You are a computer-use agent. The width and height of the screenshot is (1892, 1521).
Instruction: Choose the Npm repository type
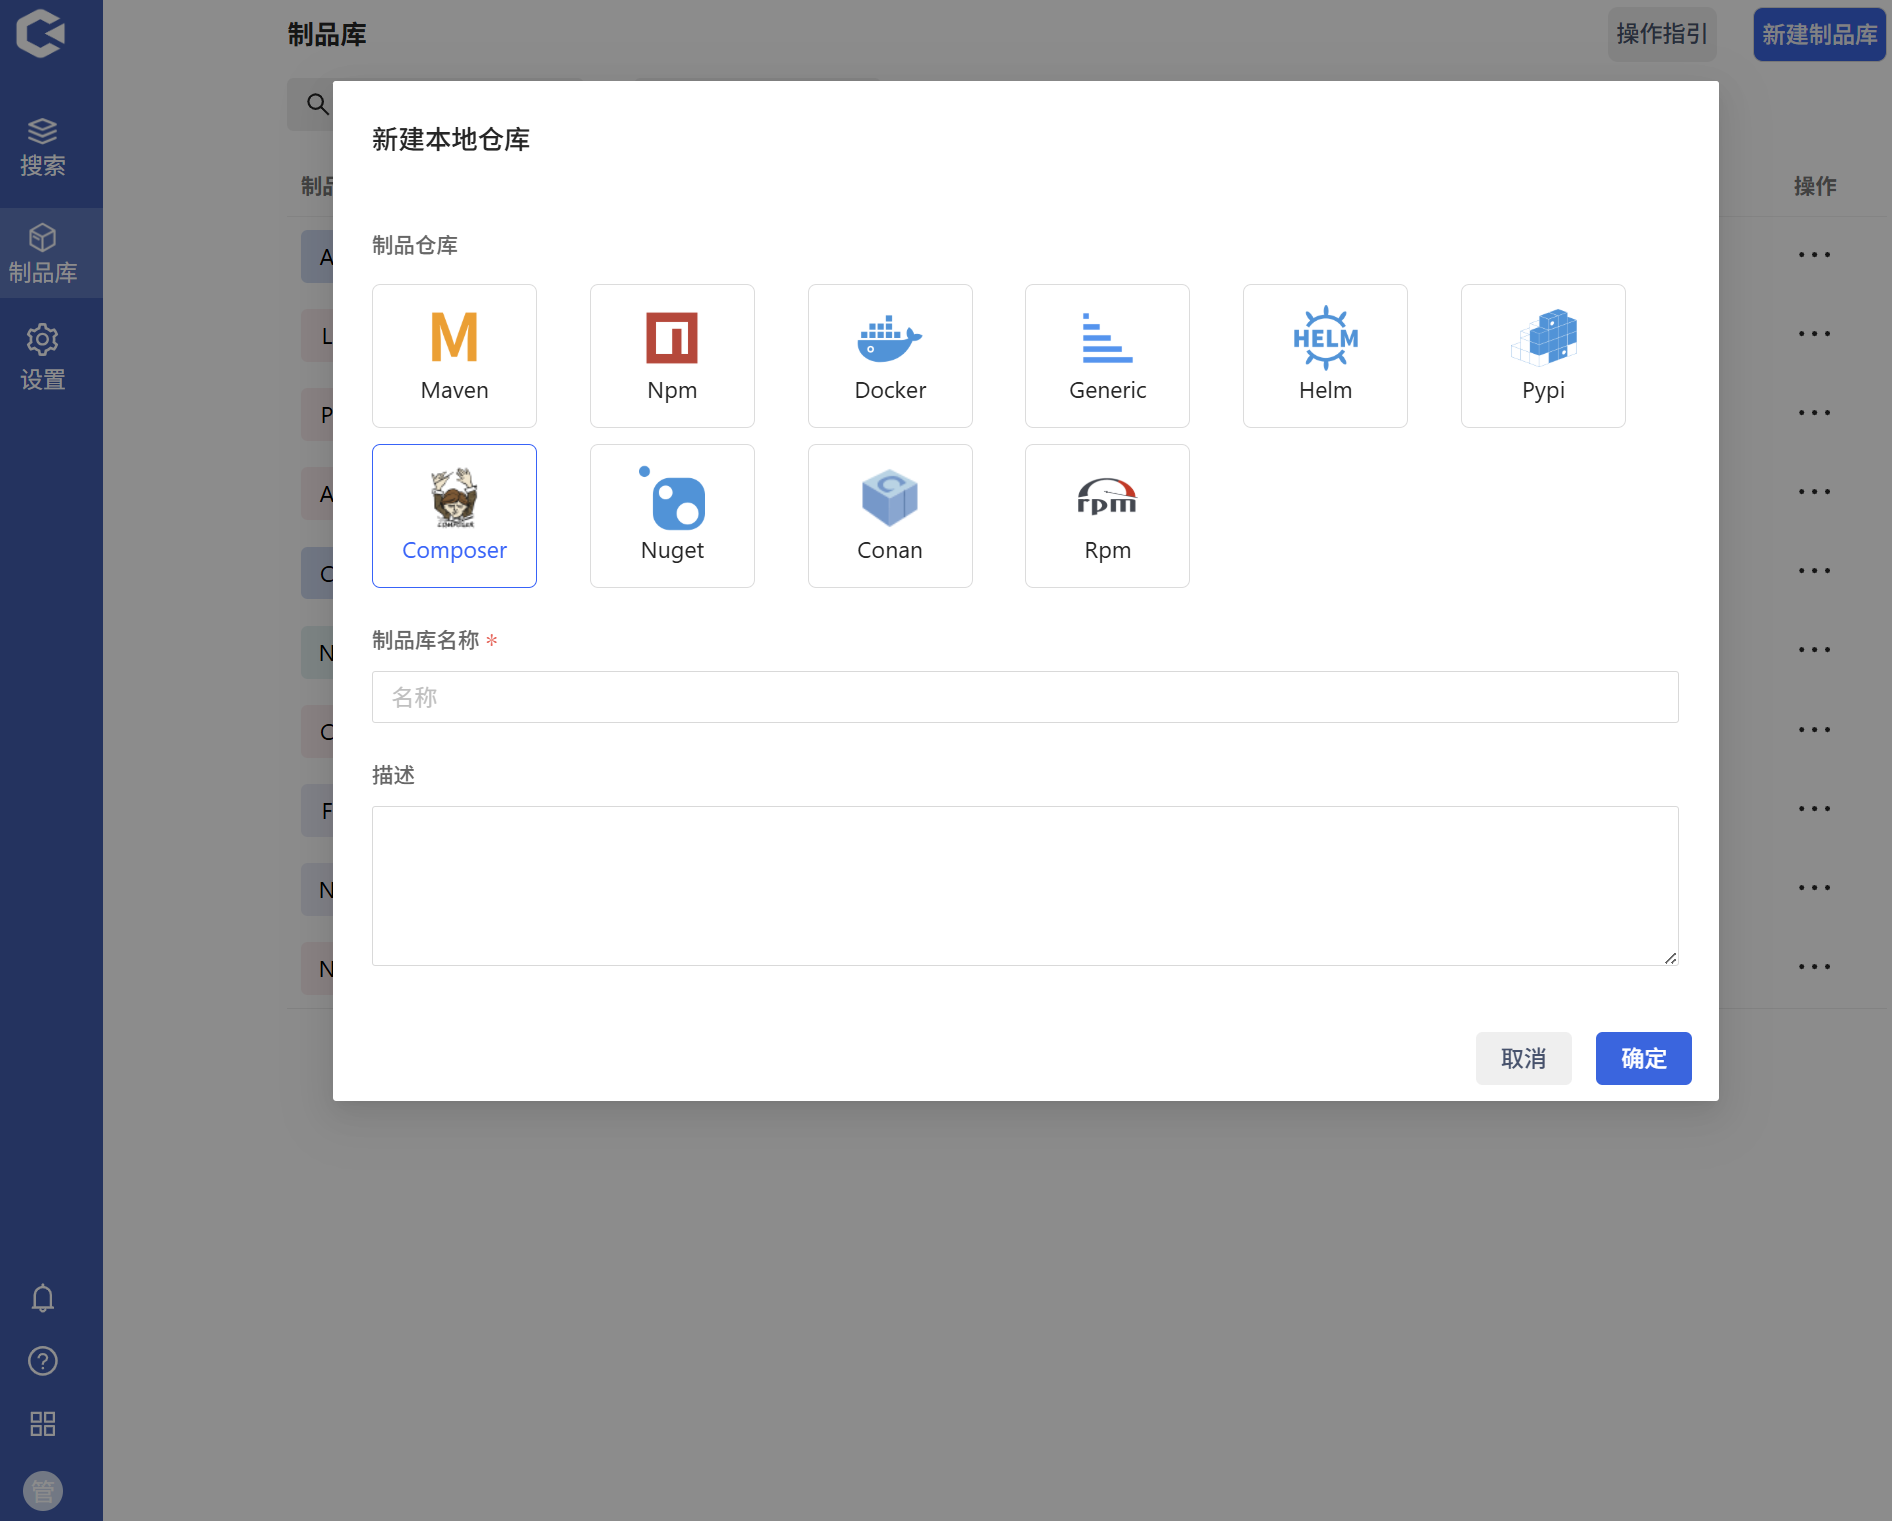(672, 356)
